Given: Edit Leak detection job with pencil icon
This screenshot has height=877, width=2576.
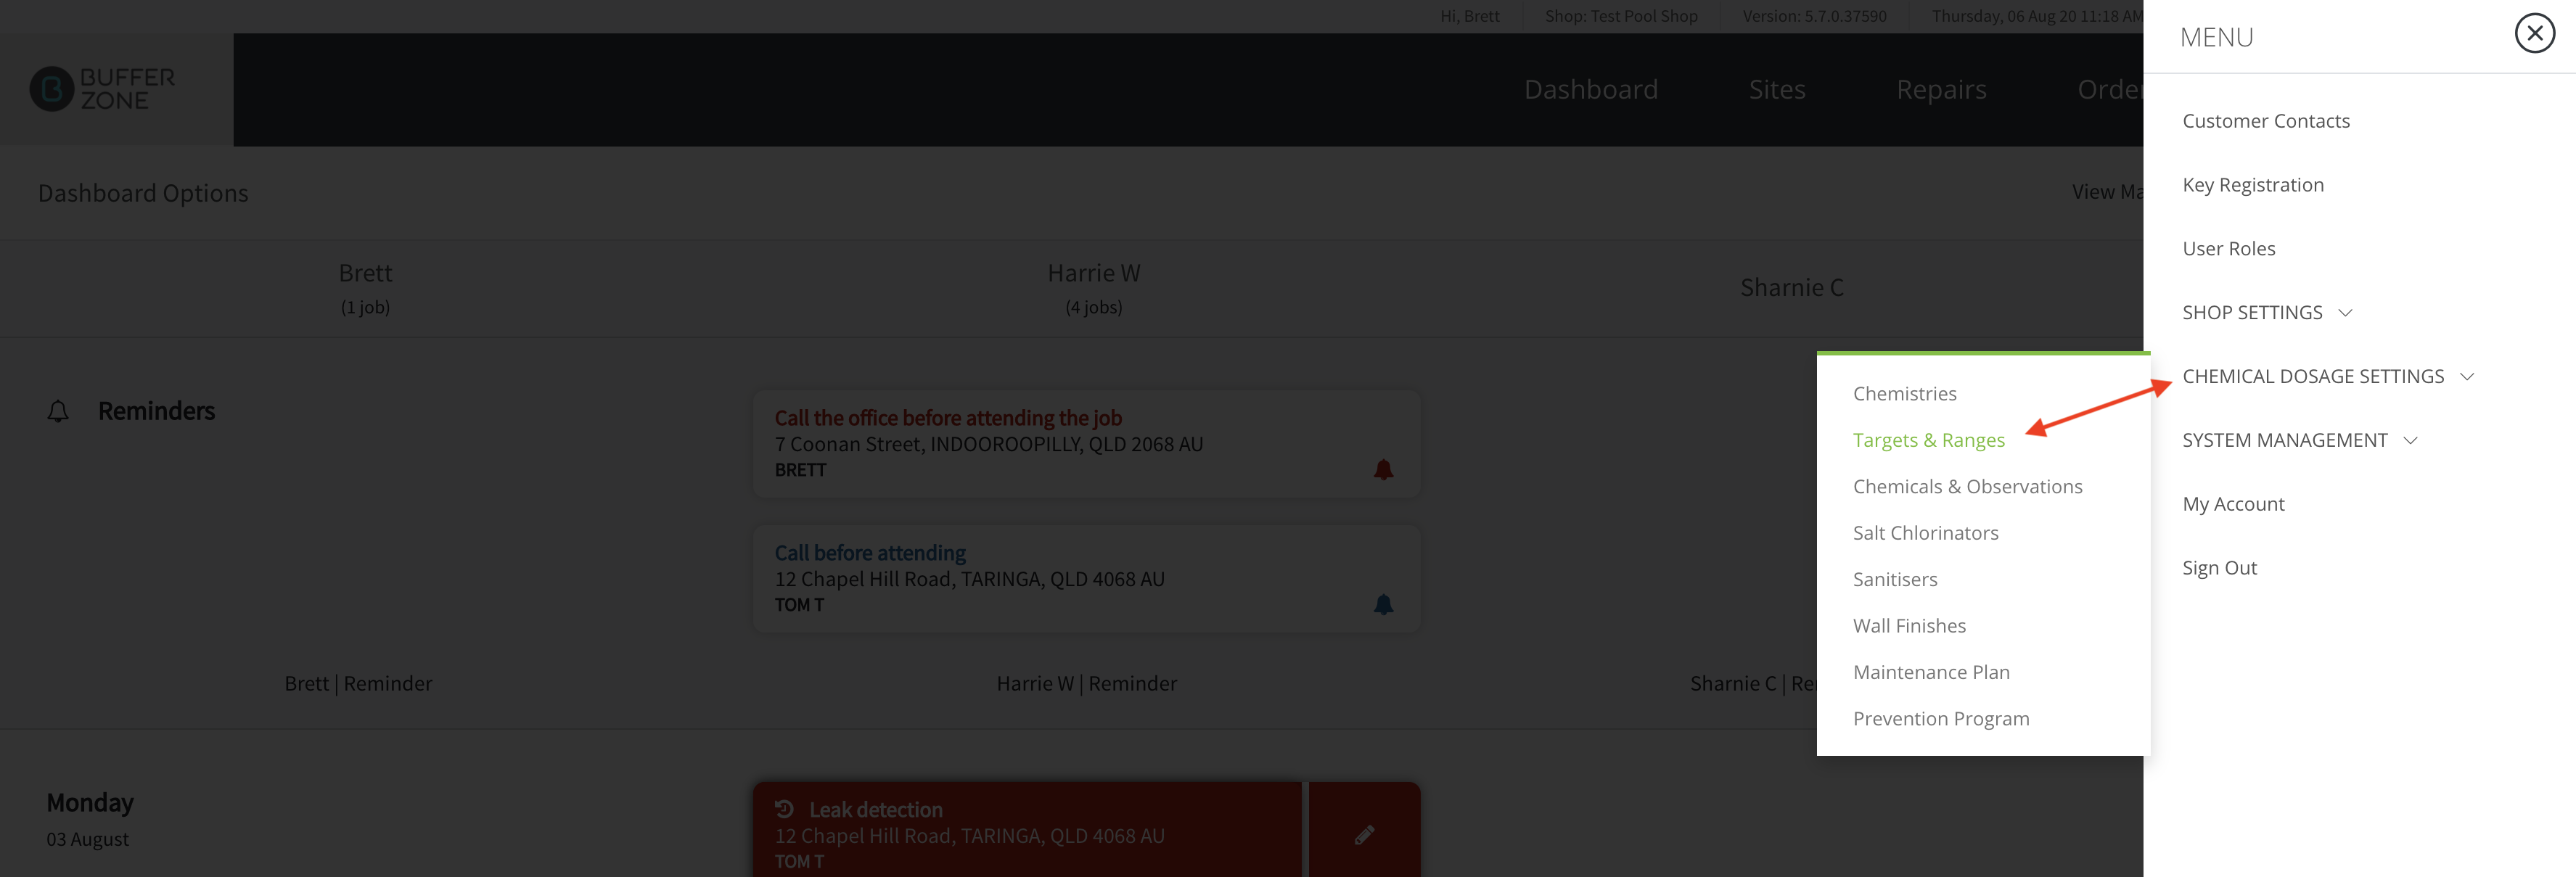Looking at the screenshot, I should coord(1364,834).
